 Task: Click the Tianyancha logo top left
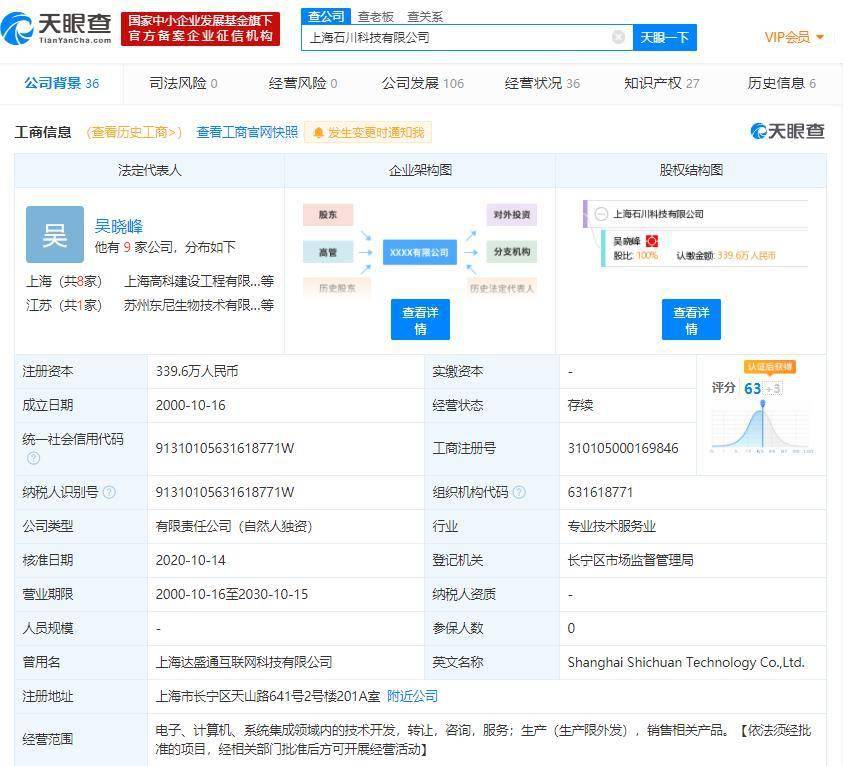tap(57, 26)
